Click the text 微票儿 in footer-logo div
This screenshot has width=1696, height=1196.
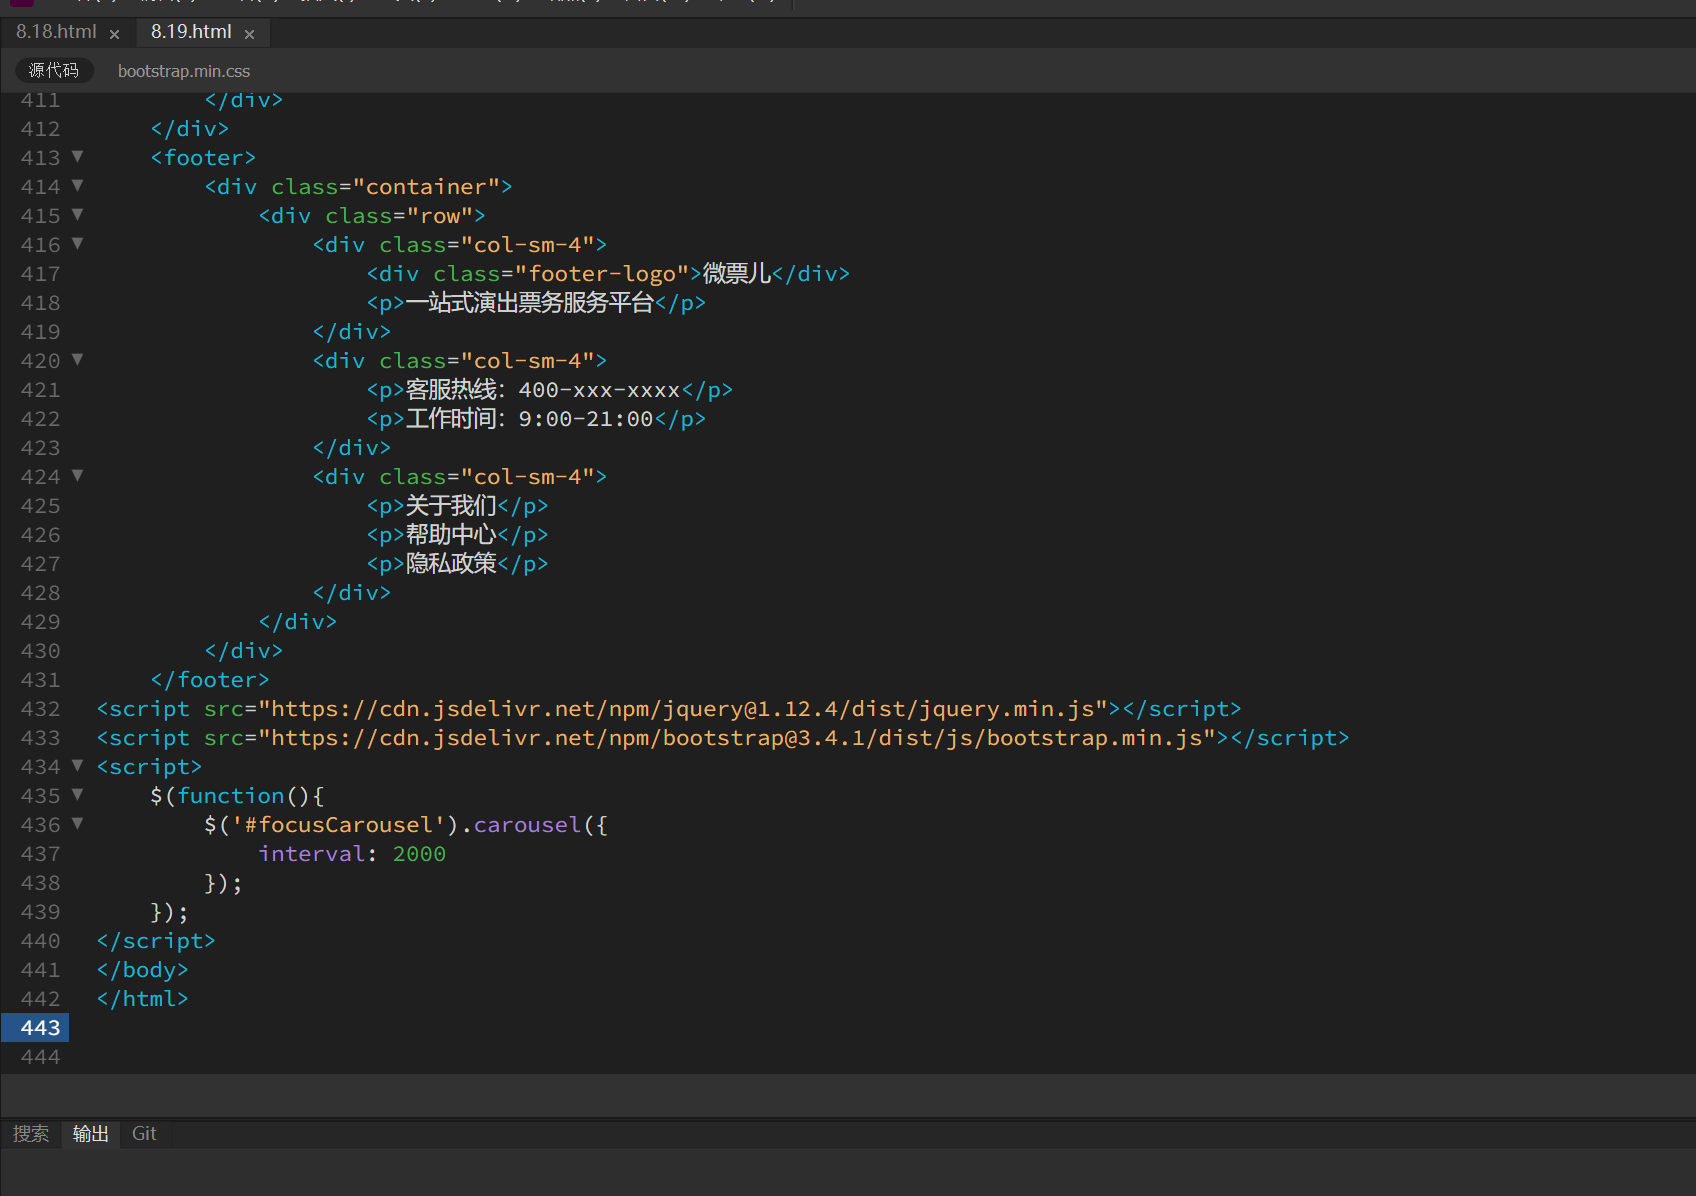[737, 274]
